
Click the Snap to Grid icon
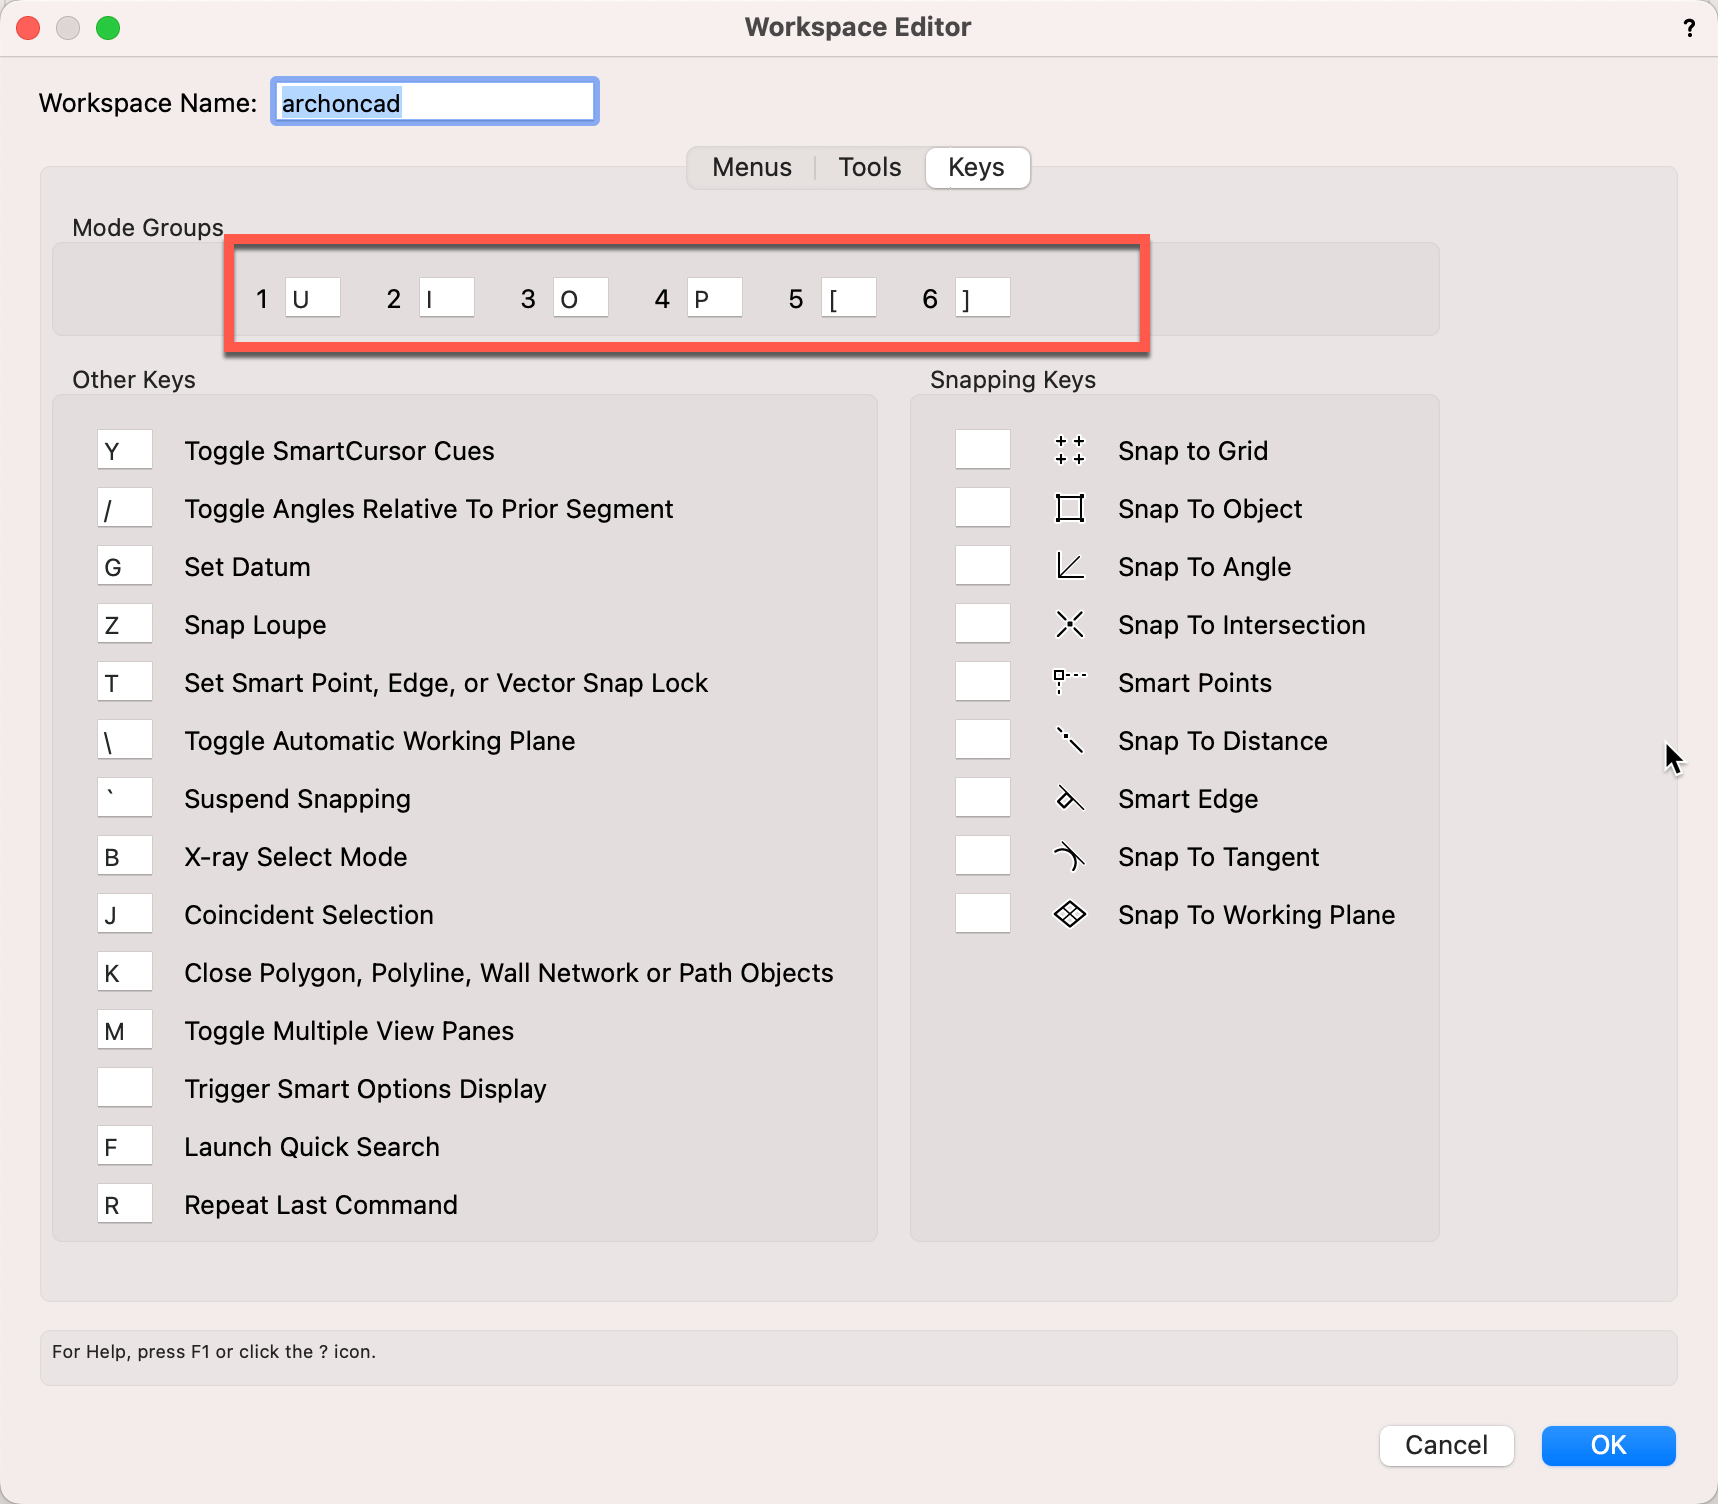click(1069, 451)
